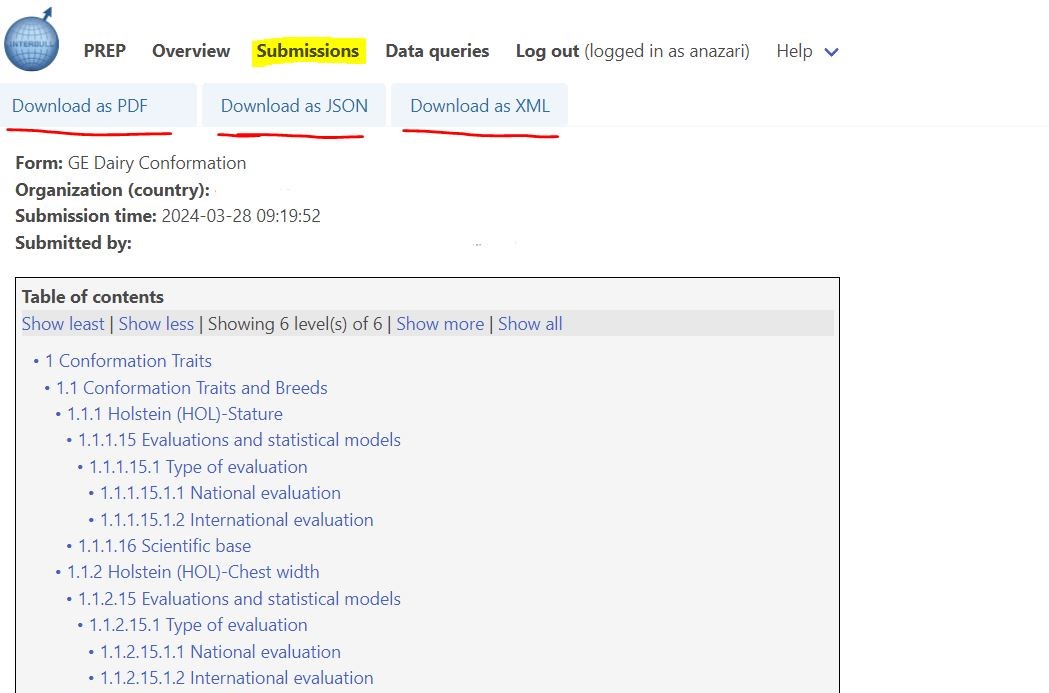
Task: Download the submission as JSON
Action: coord(294,106)
